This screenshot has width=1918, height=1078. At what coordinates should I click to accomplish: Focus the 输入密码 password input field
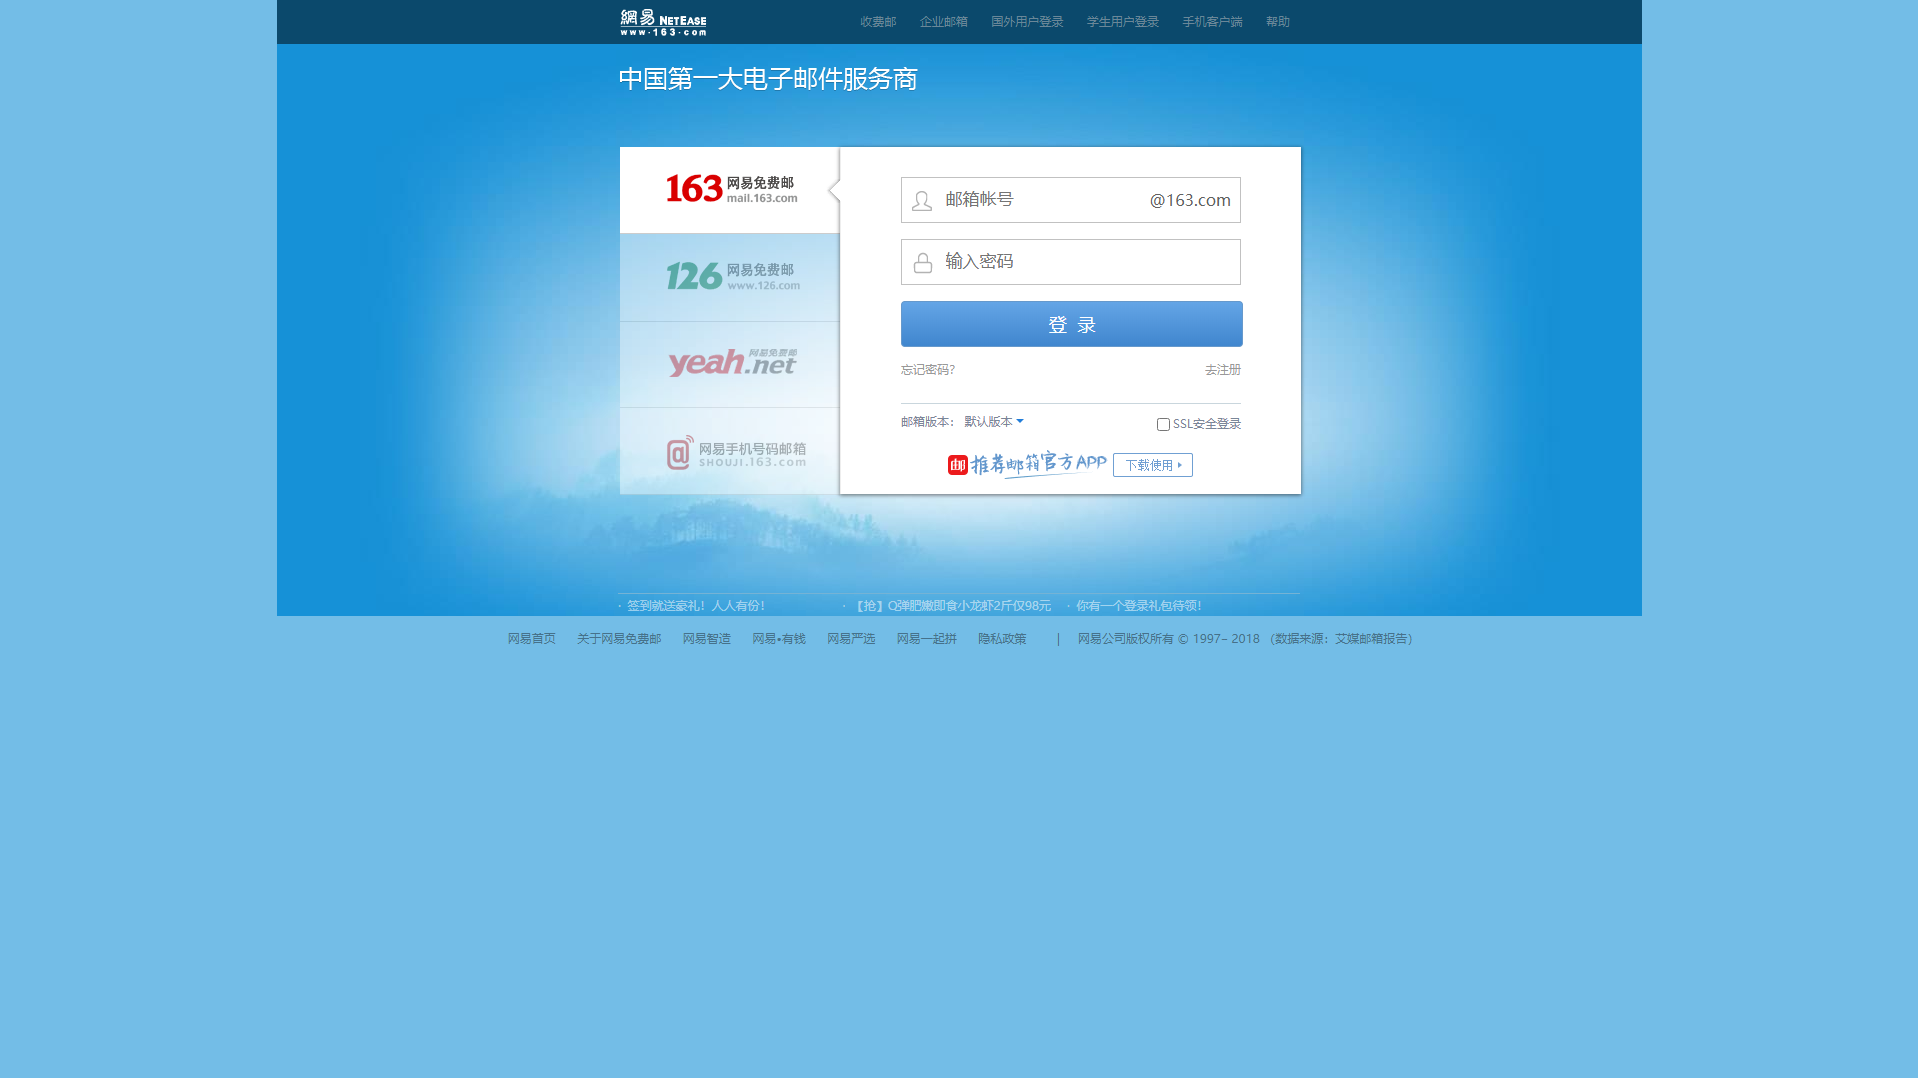(x=1070, y=262)
